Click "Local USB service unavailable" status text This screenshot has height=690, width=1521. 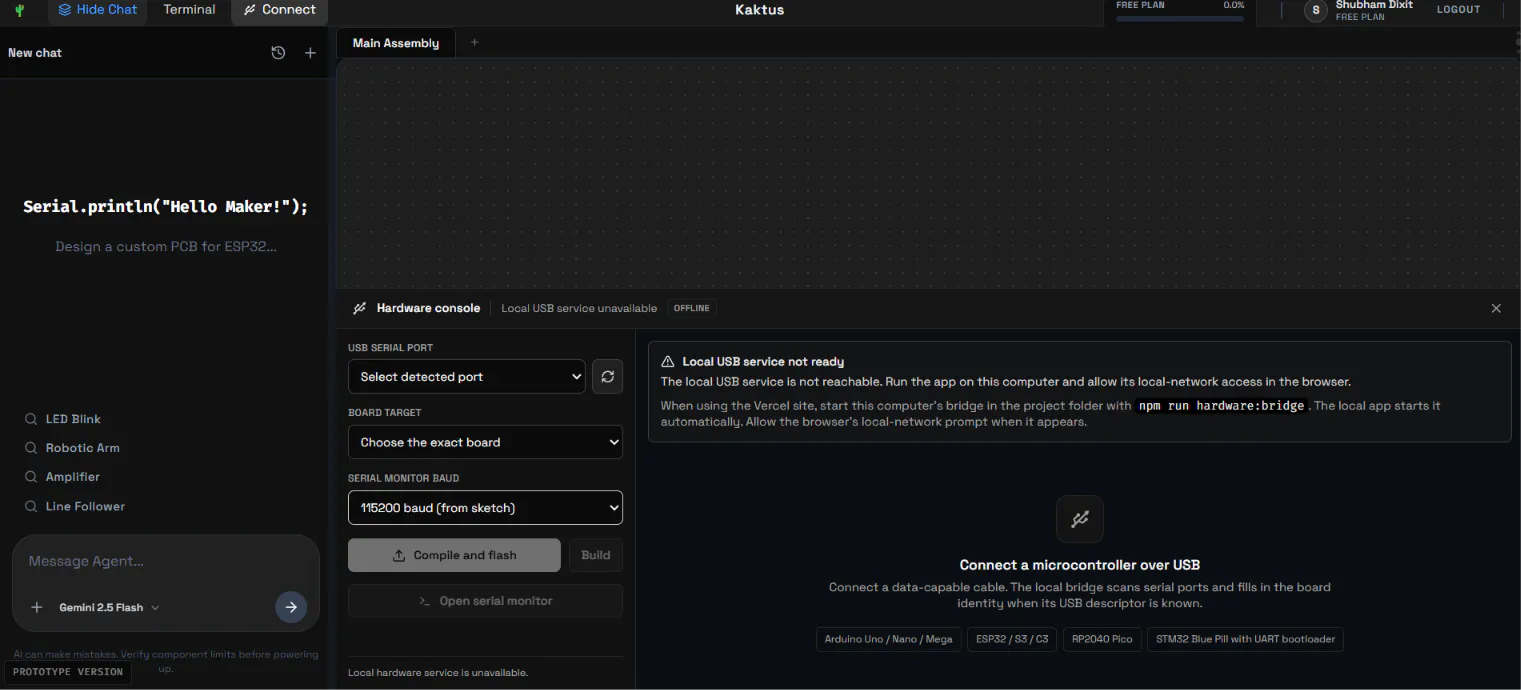(x=579, y=308)
